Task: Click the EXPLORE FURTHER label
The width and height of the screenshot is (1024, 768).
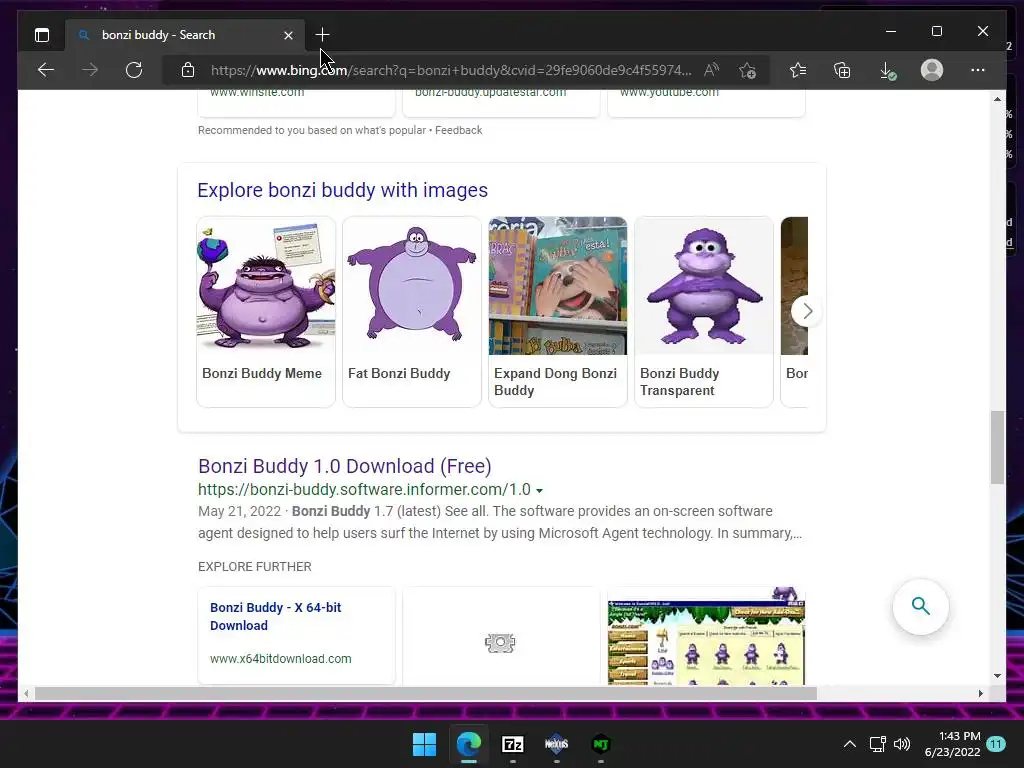Action: 255,567
